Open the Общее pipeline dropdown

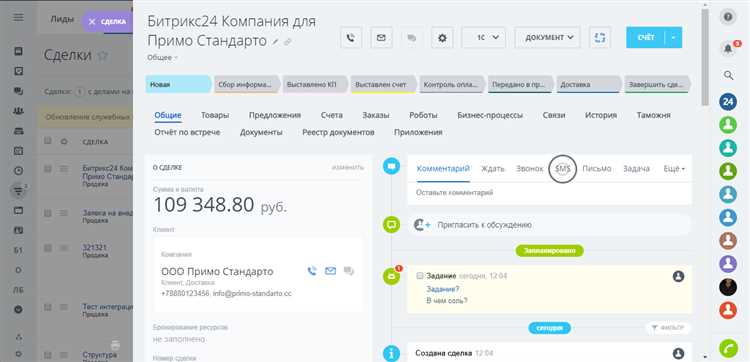pos(162,57)
